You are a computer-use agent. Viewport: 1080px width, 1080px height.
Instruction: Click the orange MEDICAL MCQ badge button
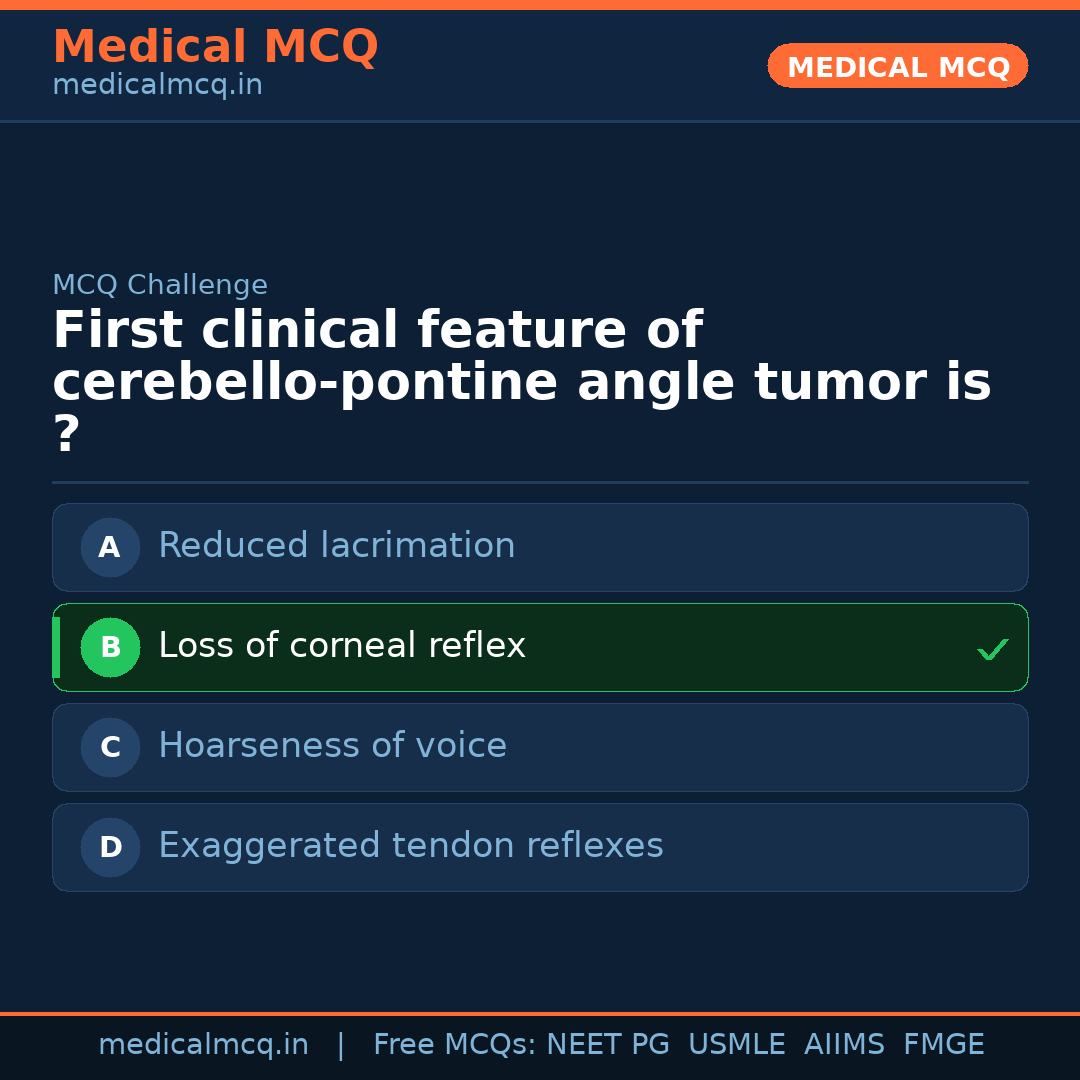(897, 66)
